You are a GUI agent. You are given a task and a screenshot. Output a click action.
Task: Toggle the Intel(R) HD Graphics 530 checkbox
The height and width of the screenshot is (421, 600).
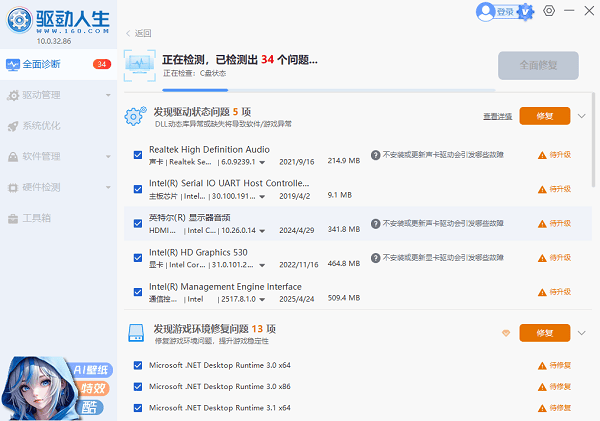[138, 258]
